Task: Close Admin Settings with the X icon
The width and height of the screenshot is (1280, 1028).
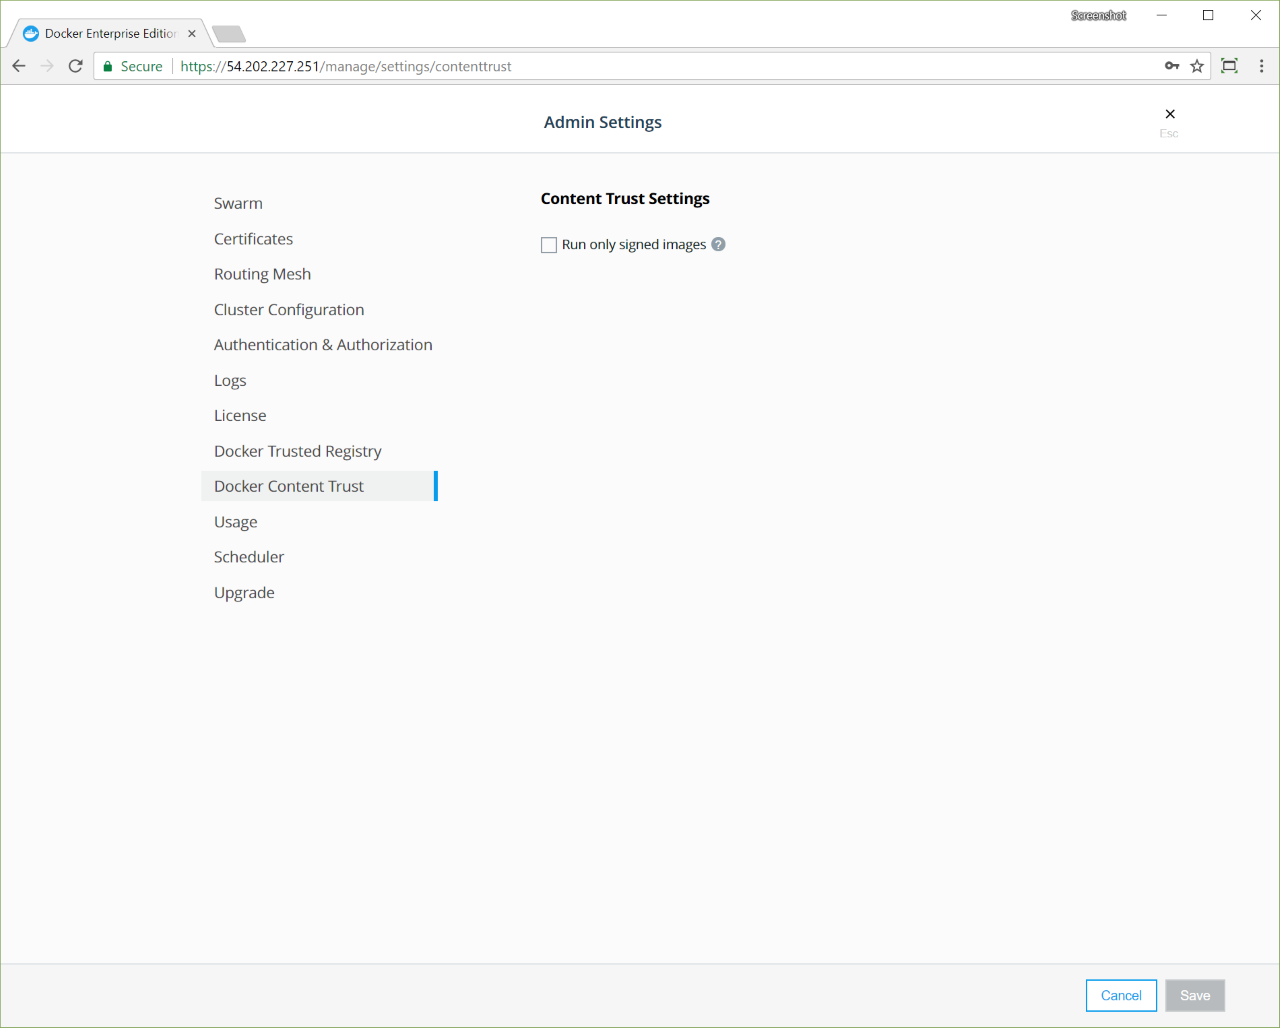Action: [x=1170, y=114]
